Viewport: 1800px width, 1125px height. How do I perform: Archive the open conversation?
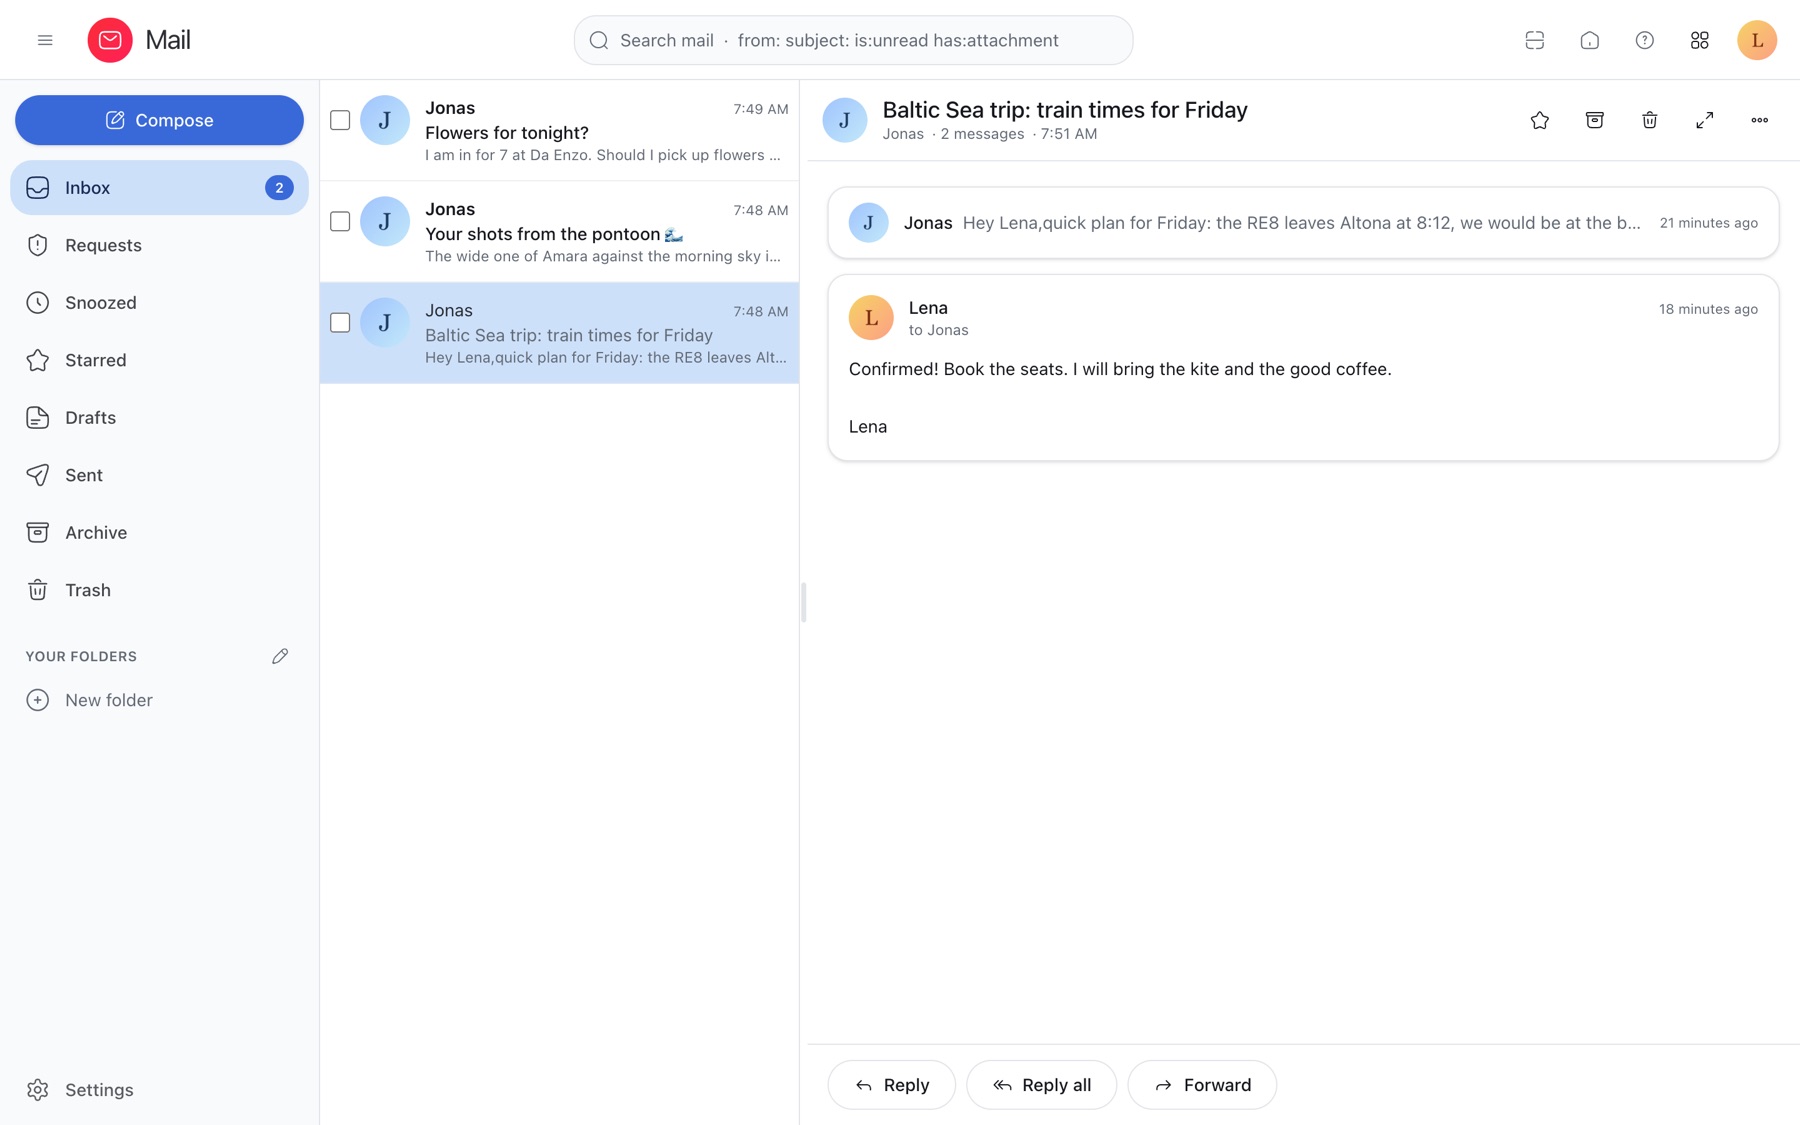(1595, 120)
